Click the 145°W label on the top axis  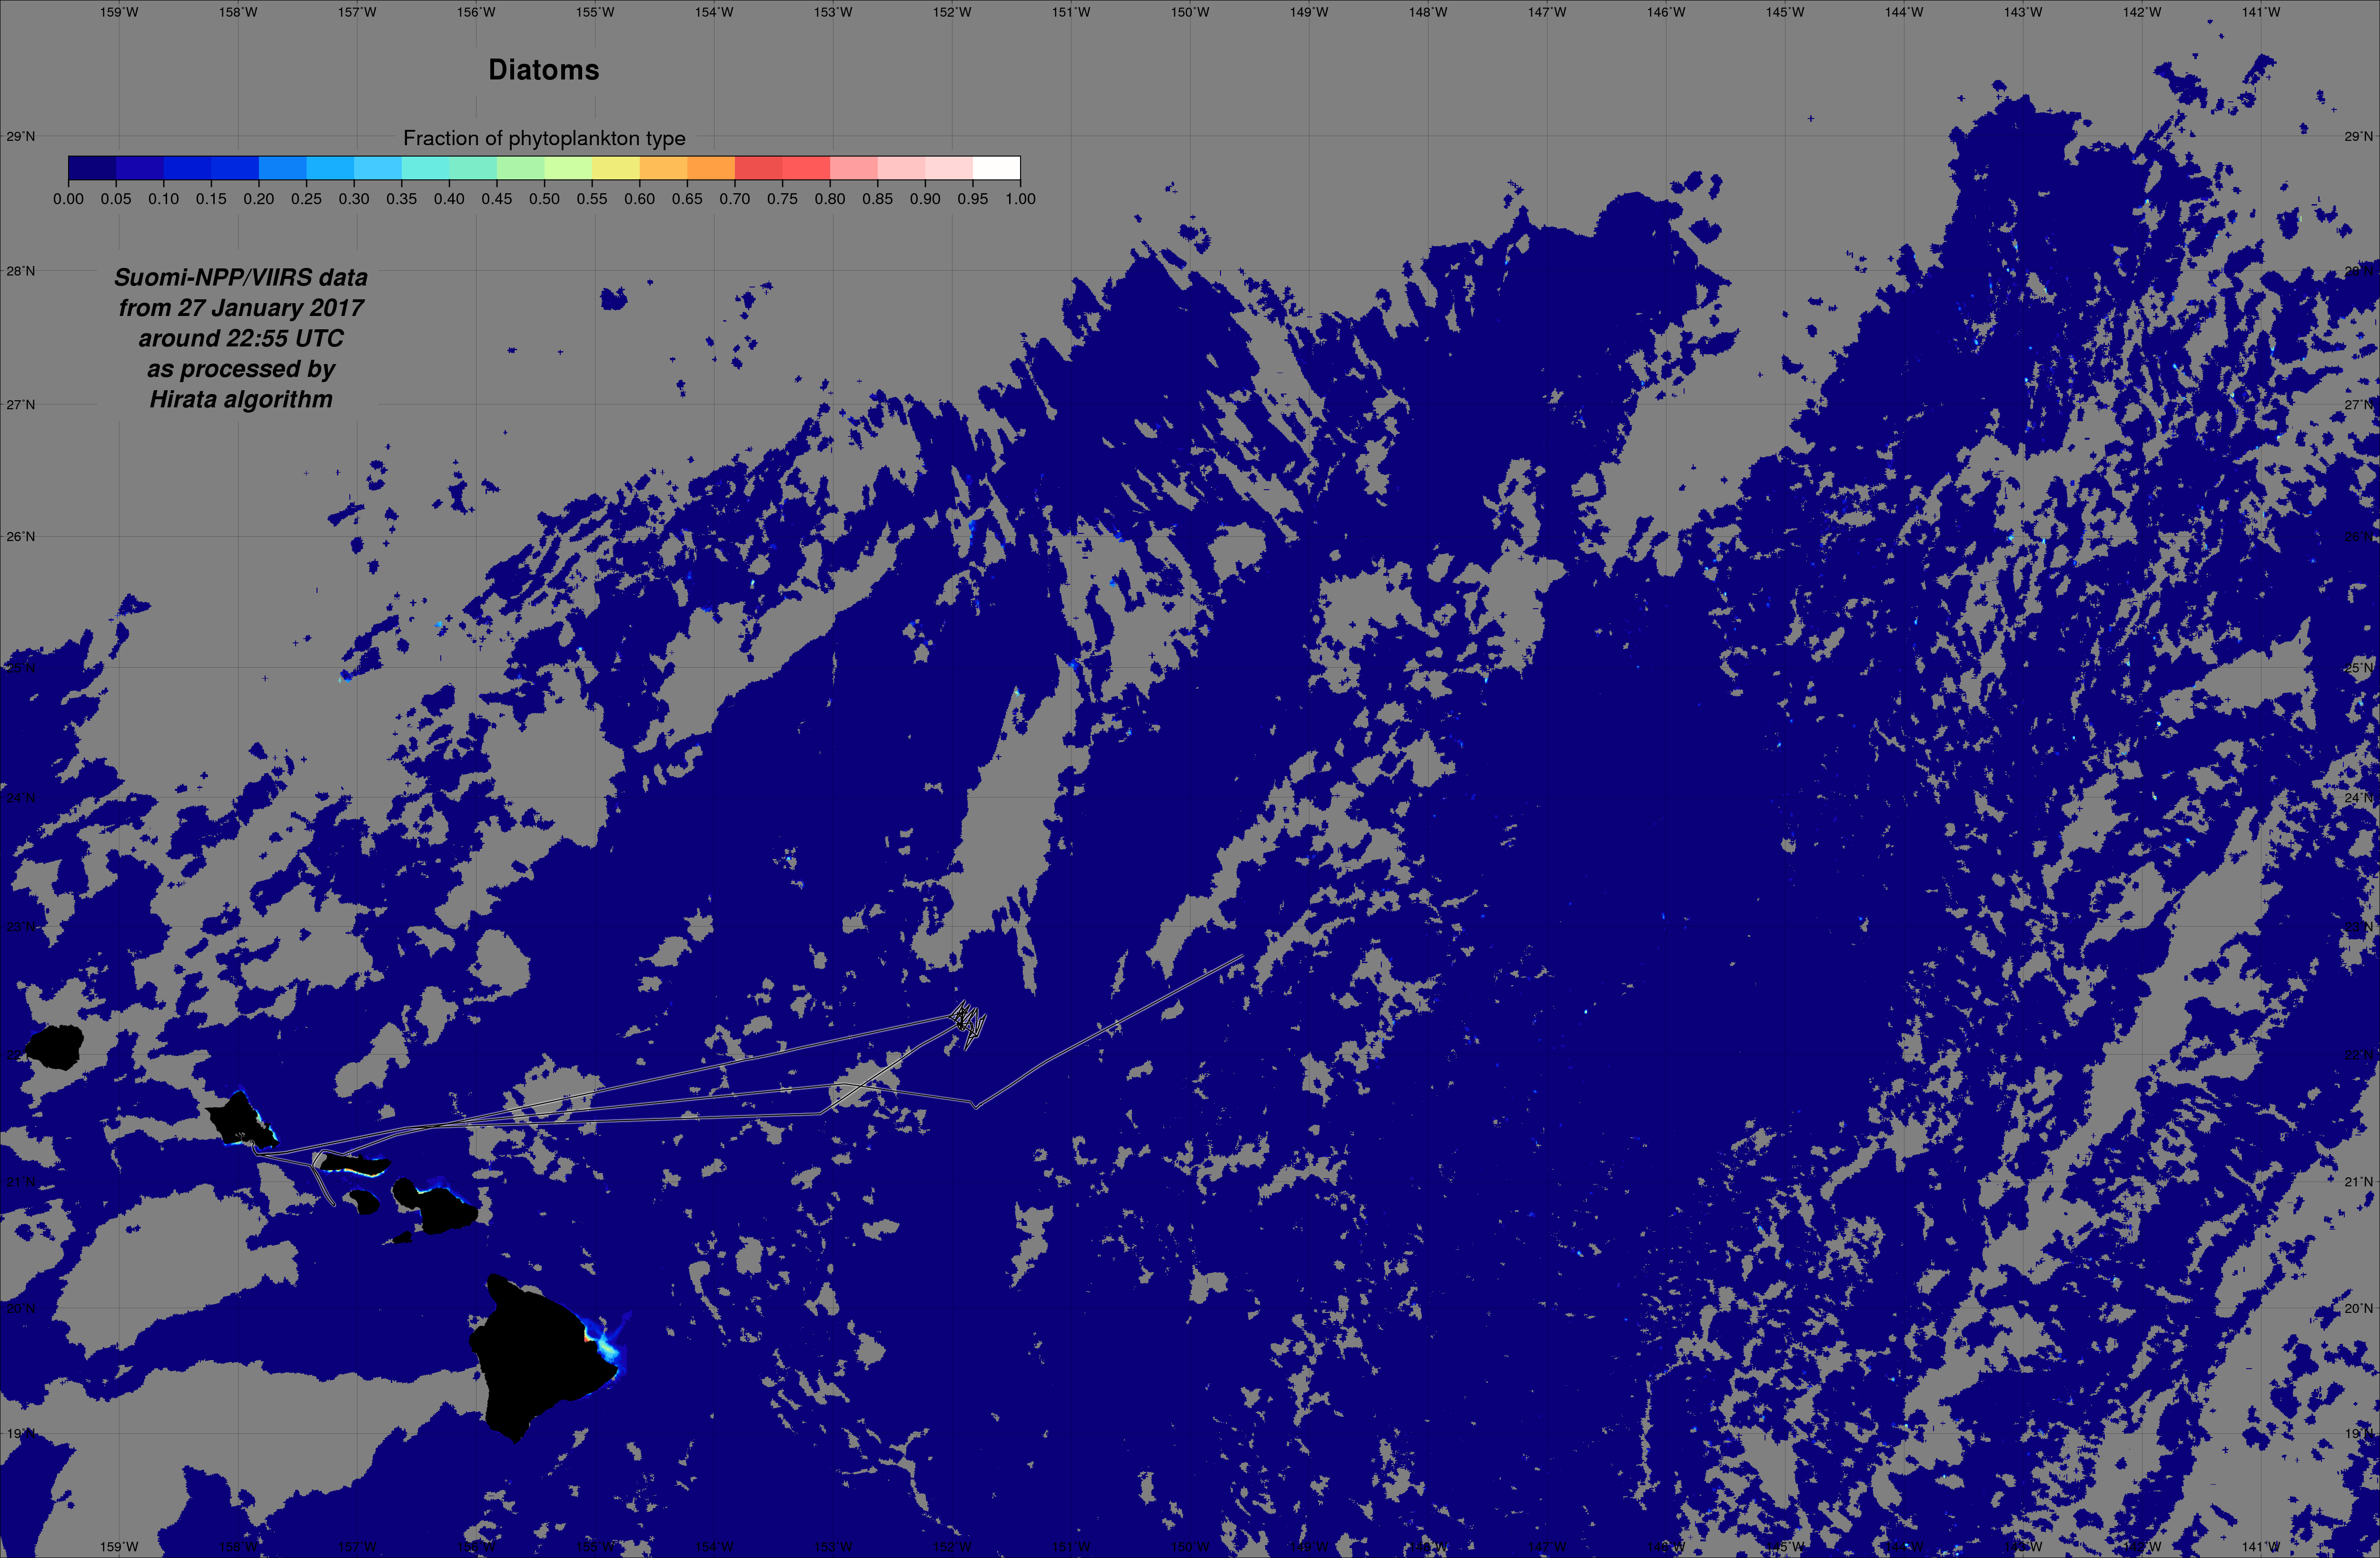tap(1785, 12)
